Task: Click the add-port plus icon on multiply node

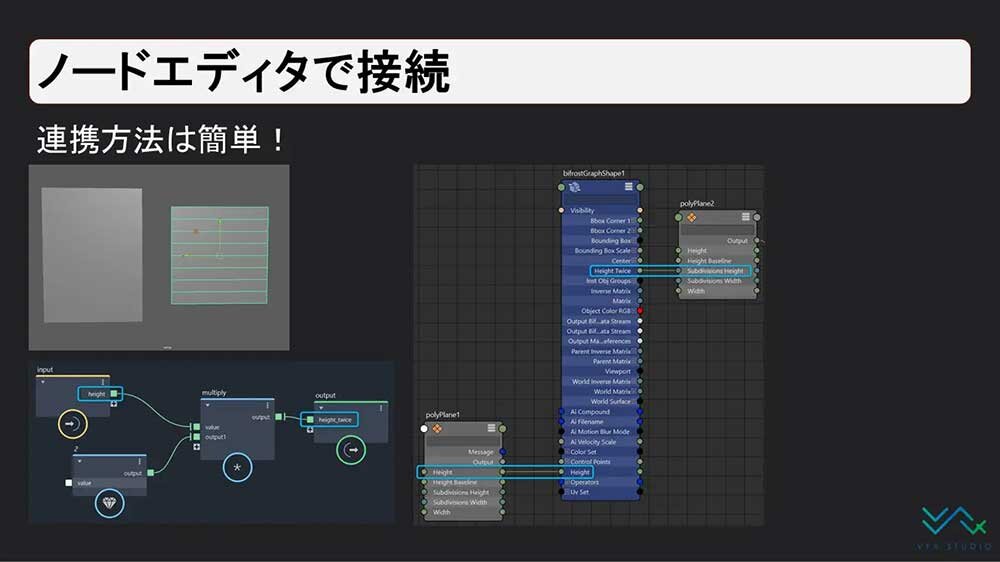Action: 196,447
